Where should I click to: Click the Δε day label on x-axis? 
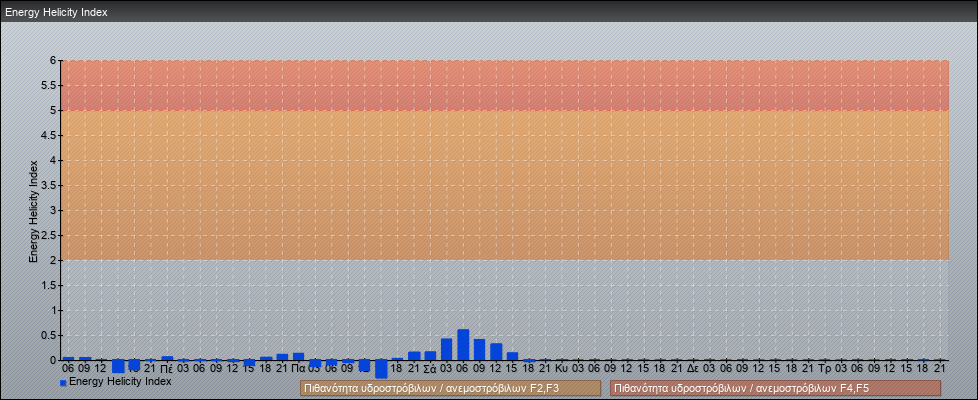(x=692, y=369)
